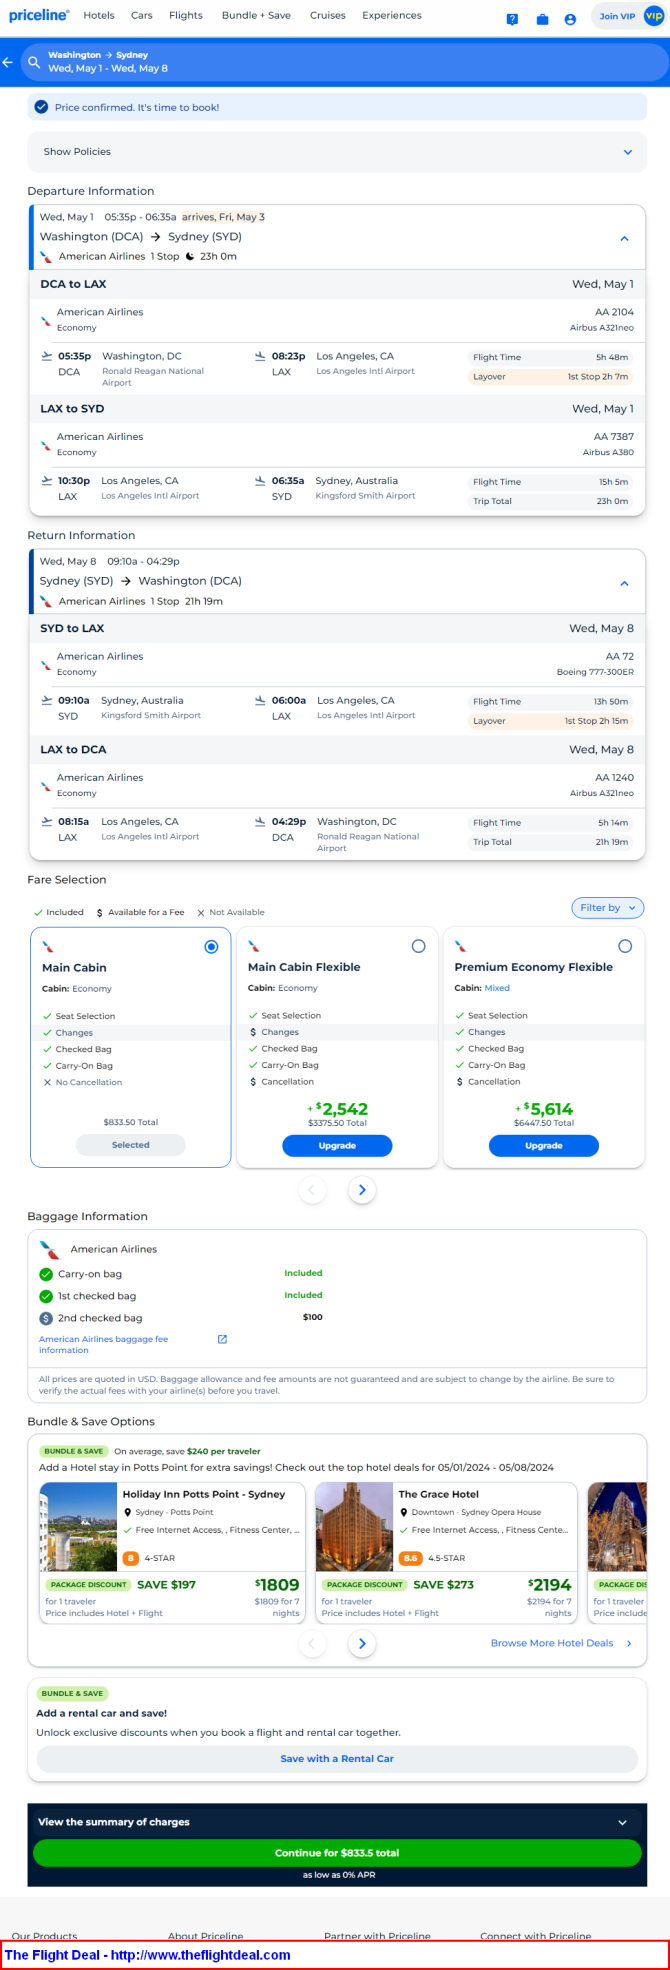Open the Cruises menu item

point(328,15)
